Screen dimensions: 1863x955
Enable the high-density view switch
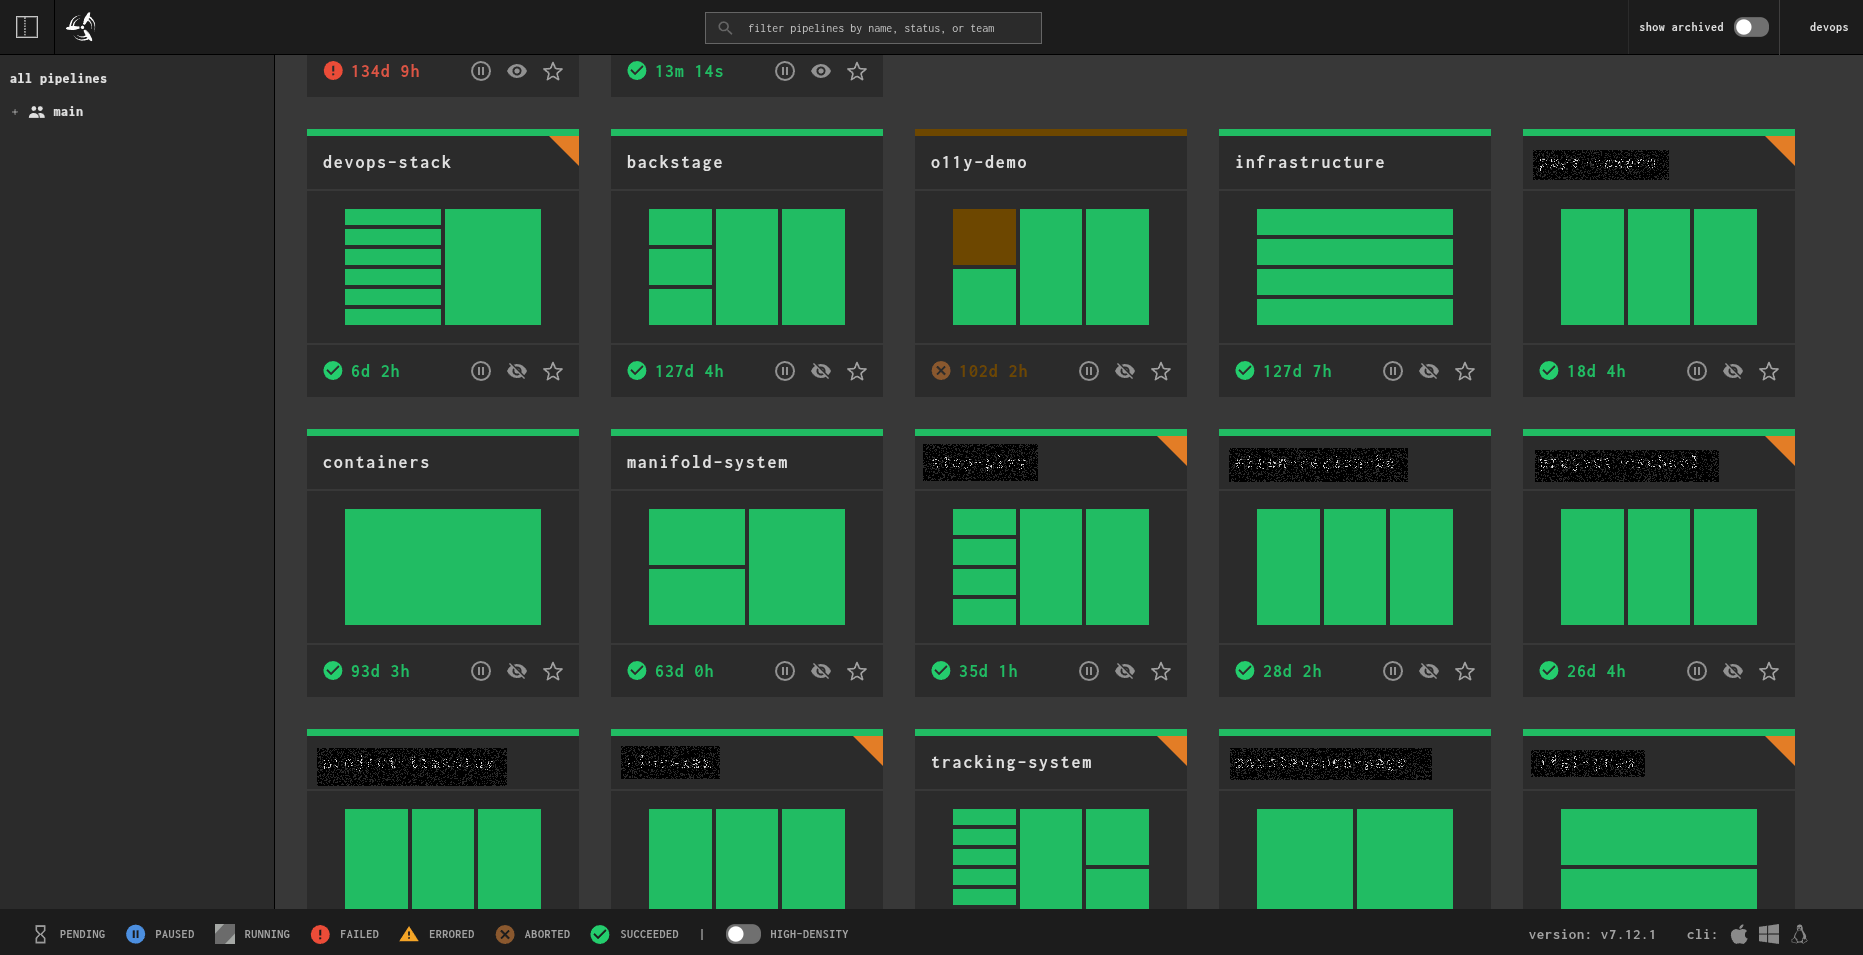[x=743, y=934]
